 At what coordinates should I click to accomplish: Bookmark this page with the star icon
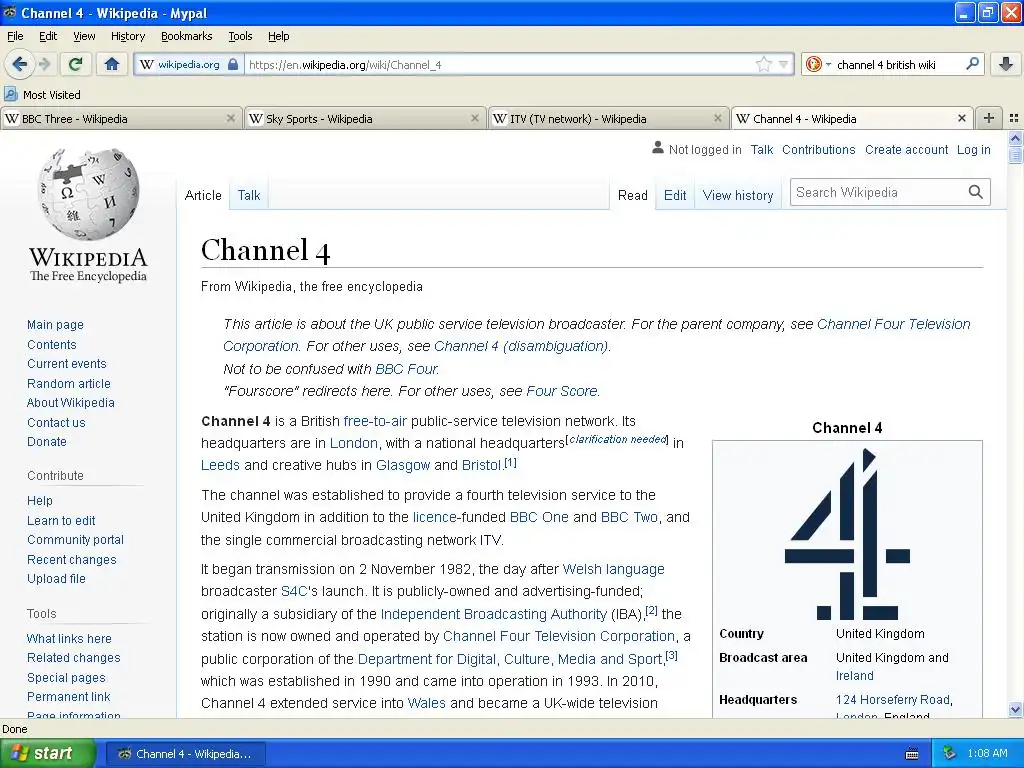(x=763, y=64)
